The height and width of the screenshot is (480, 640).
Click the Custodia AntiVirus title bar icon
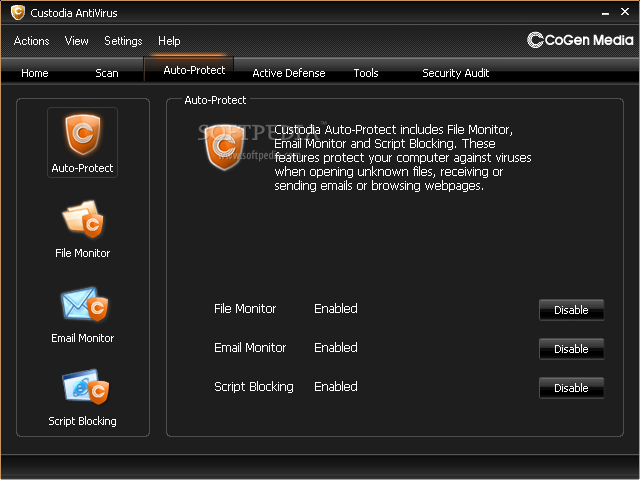click(17, 13)
